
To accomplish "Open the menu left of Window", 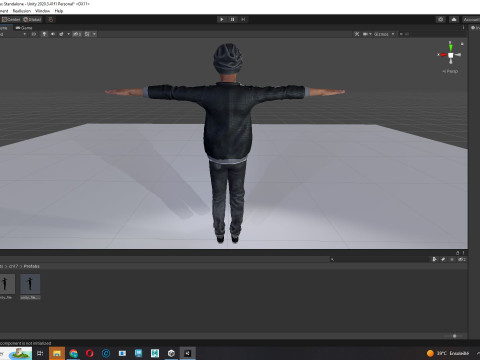I will (x=22, y=11).
